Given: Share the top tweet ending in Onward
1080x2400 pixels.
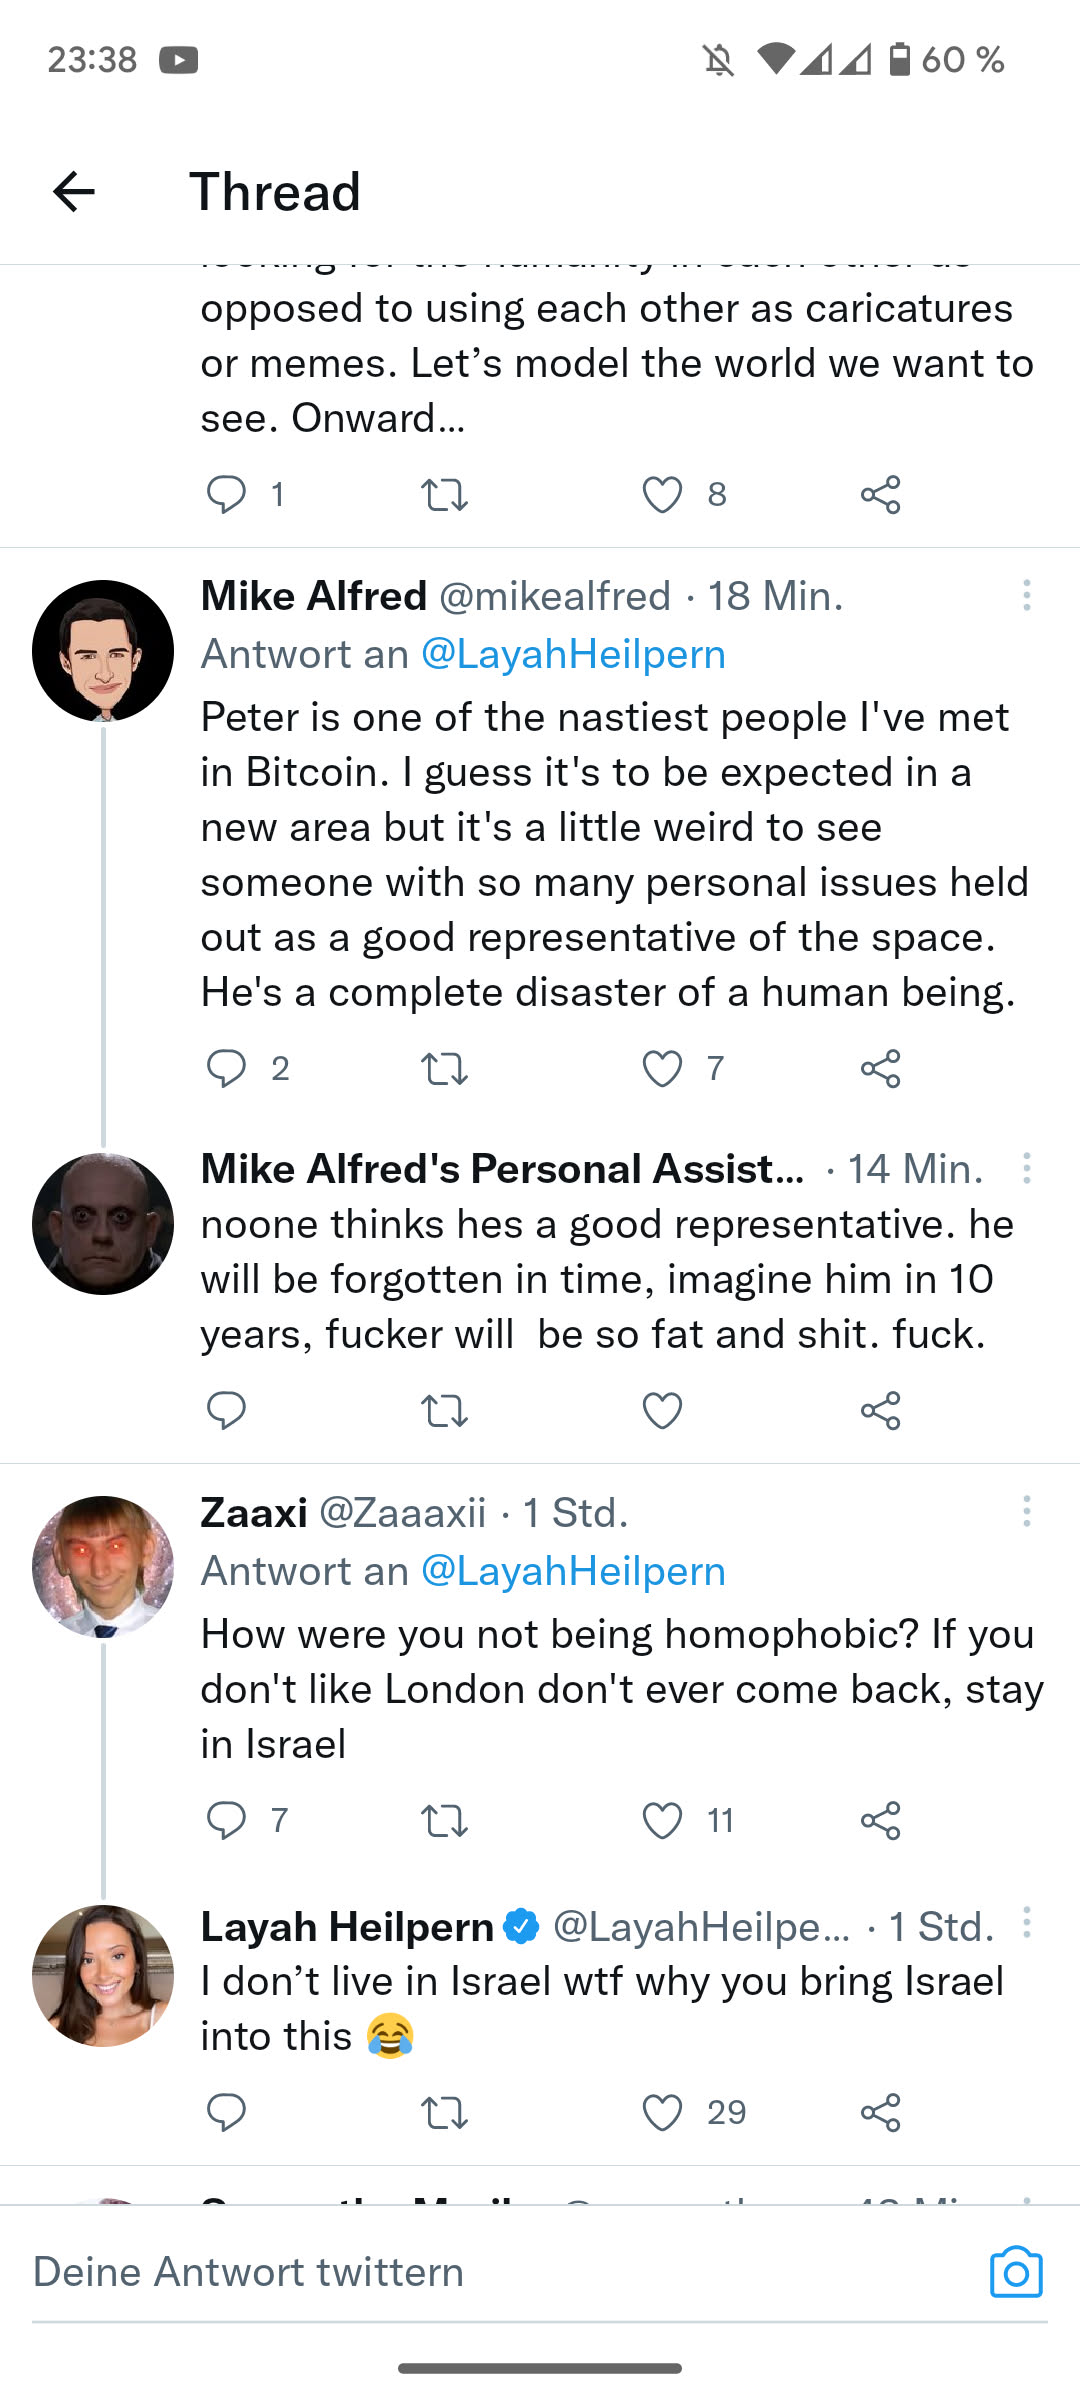Looking at the screenshot, I should (x=880, y=494).
